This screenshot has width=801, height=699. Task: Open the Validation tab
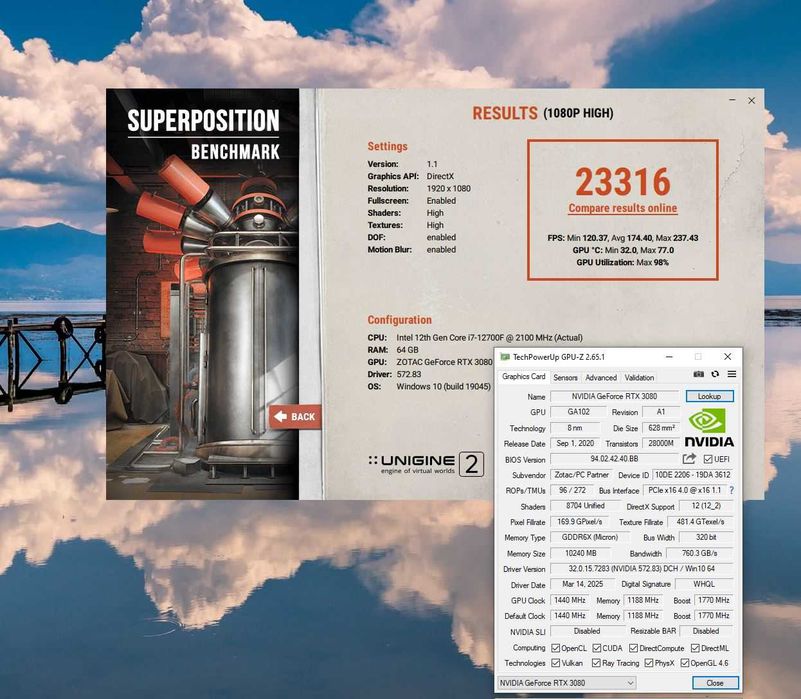tap(639, 378)
